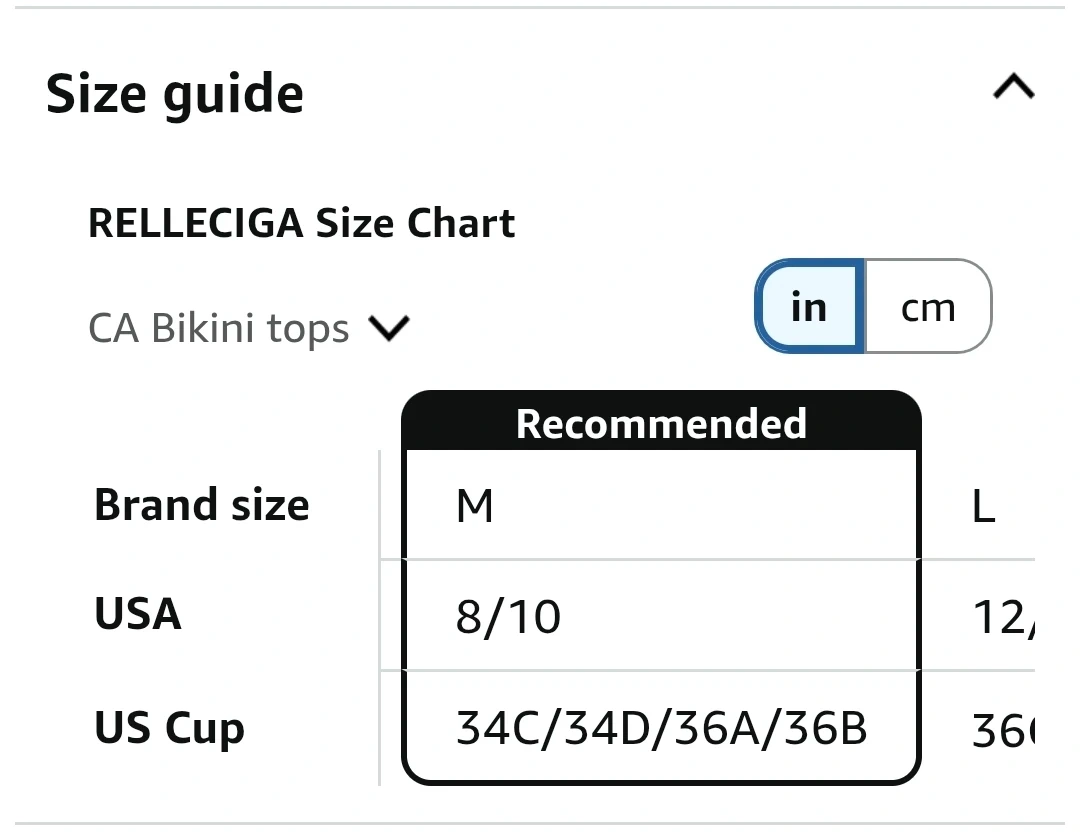Select the 8/10 USA size cell
Viewport: 1080px width, 838px height.
661,617
